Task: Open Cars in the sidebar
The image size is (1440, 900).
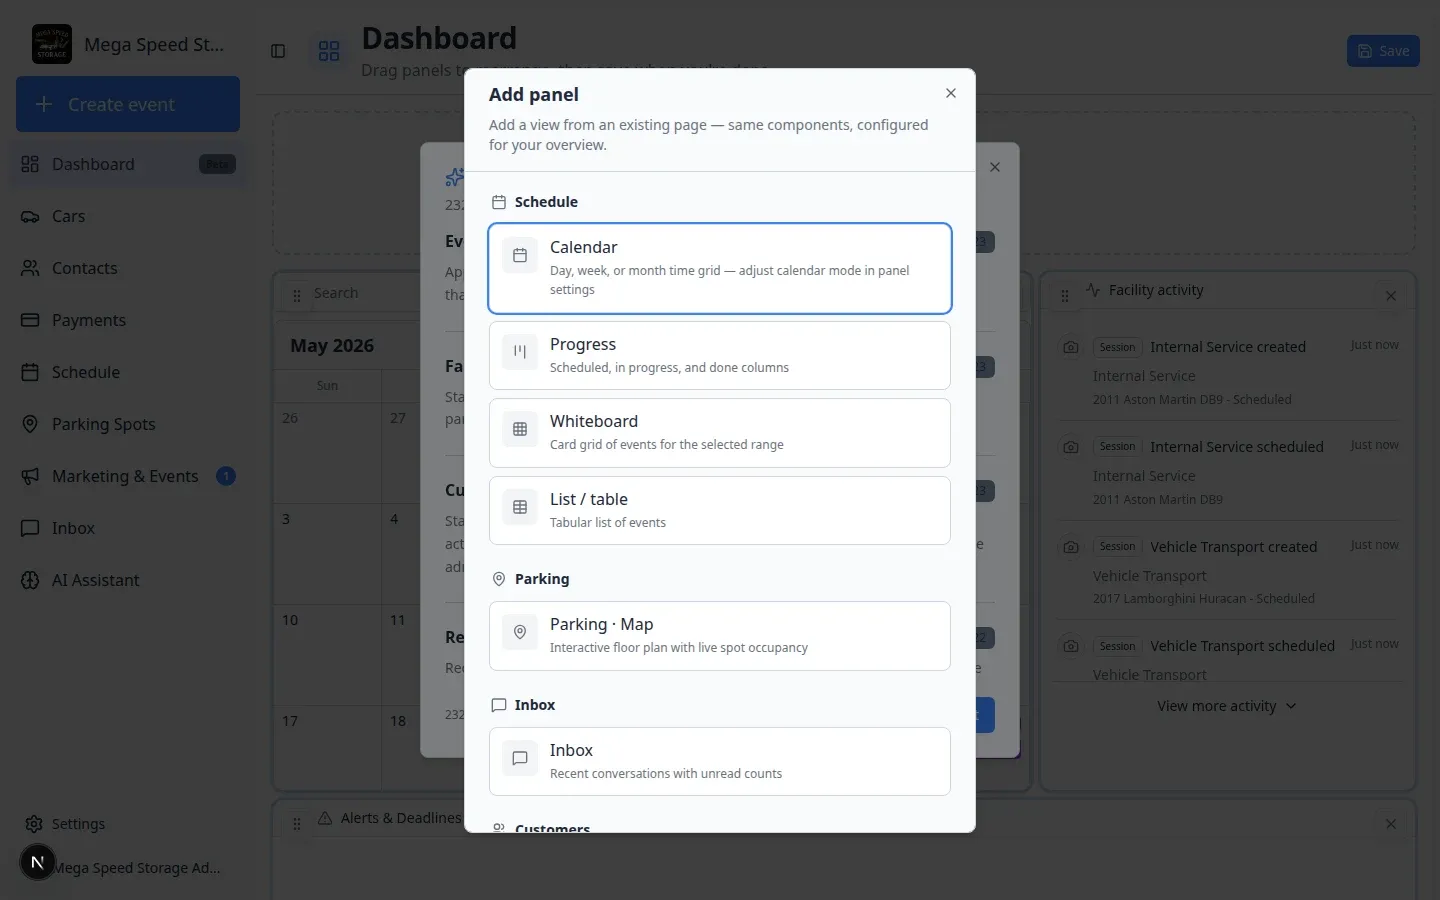Action: 128,216
